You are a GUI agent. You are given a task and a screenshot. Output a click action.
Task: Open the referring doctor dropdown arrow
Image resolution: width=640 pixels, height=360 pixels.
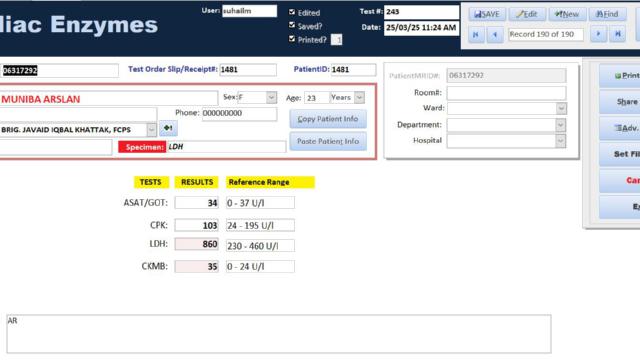(151, 130)
